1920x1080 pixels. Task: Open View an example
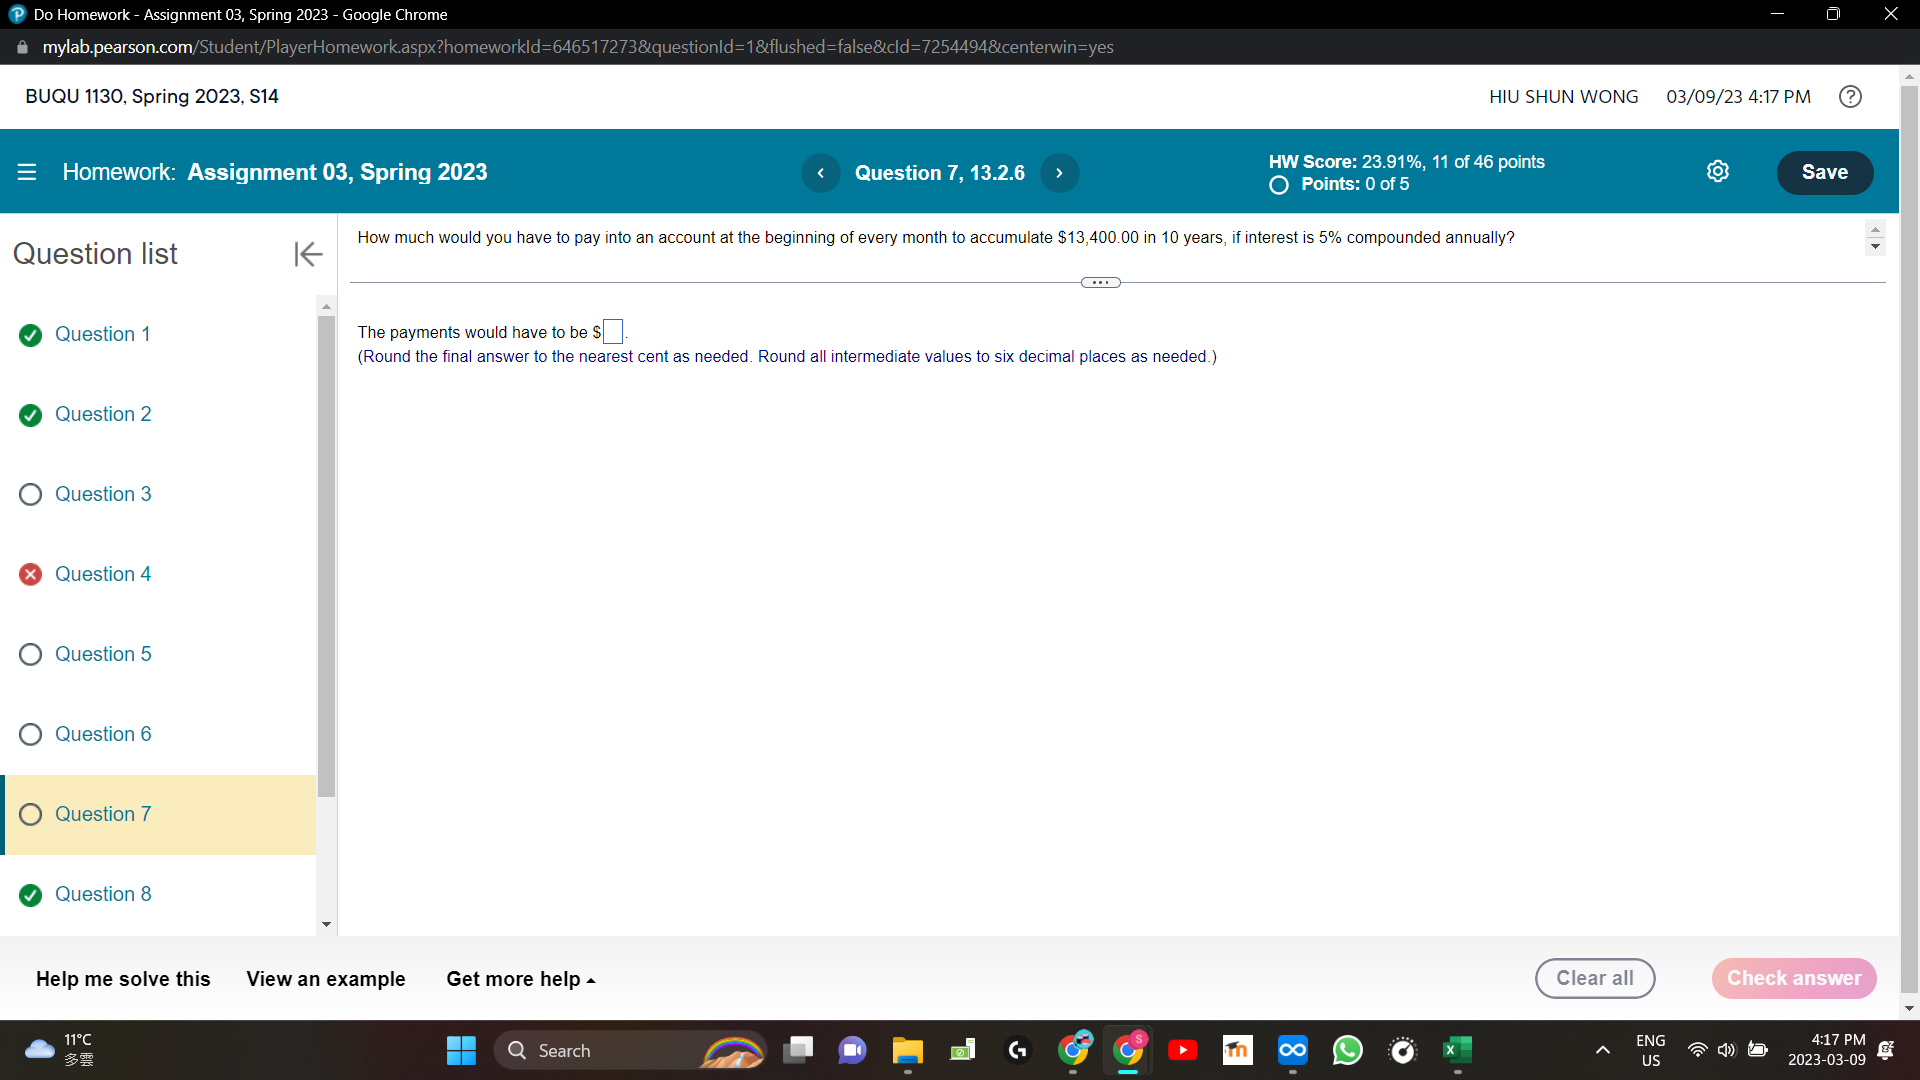(325, 979)
